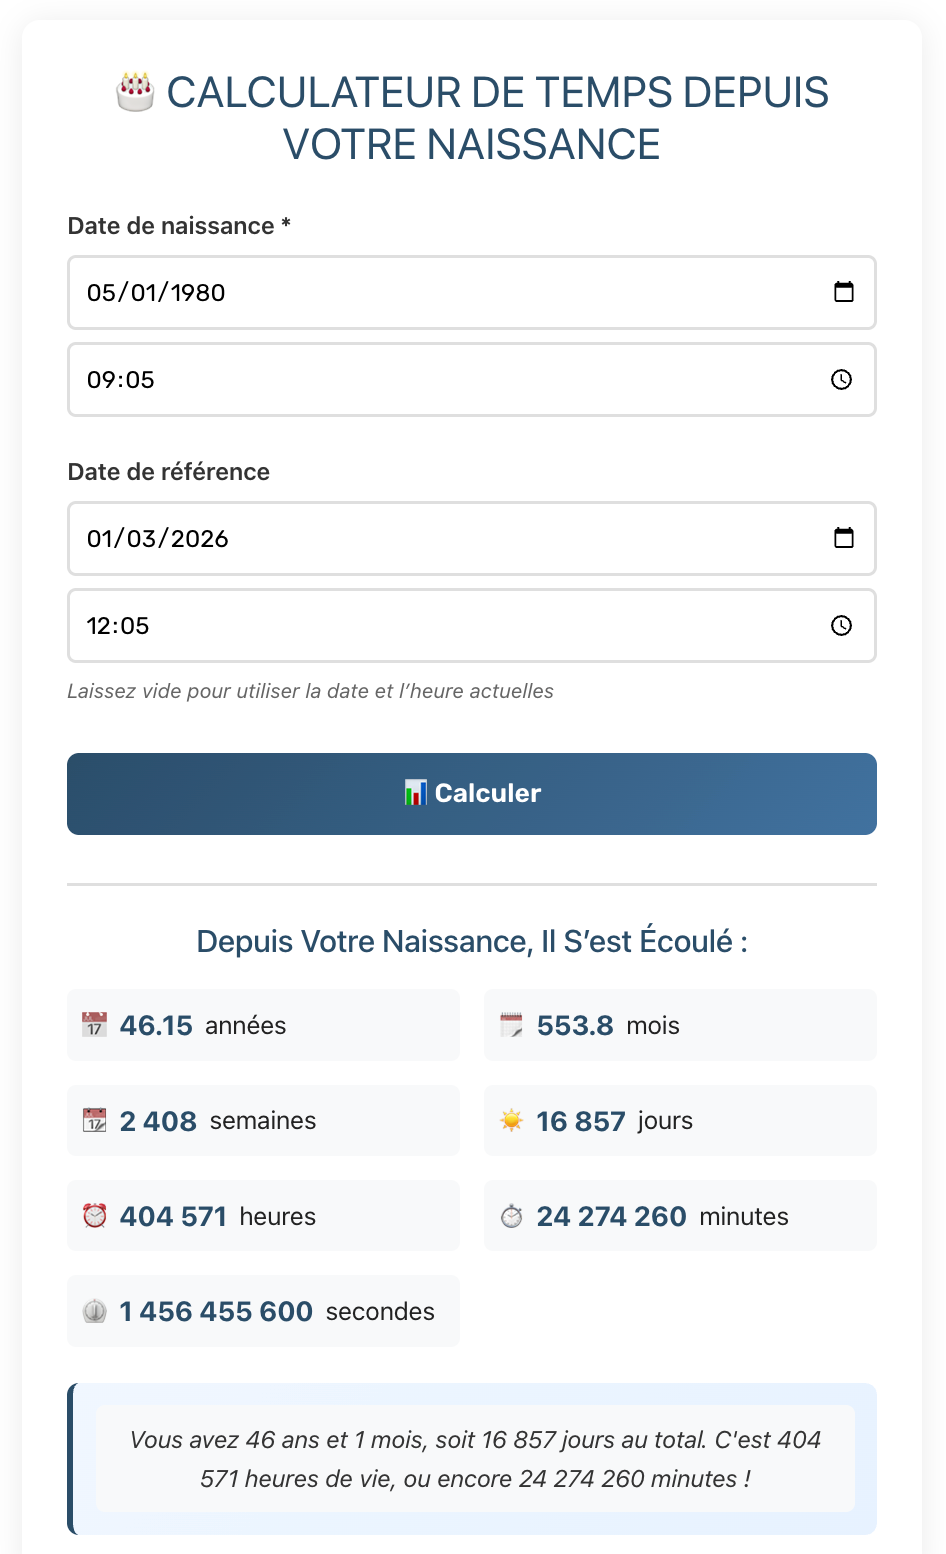Click the birthday cake emoji in the title
Viewport: 946px width, 1554px height.
click(135, 91)
